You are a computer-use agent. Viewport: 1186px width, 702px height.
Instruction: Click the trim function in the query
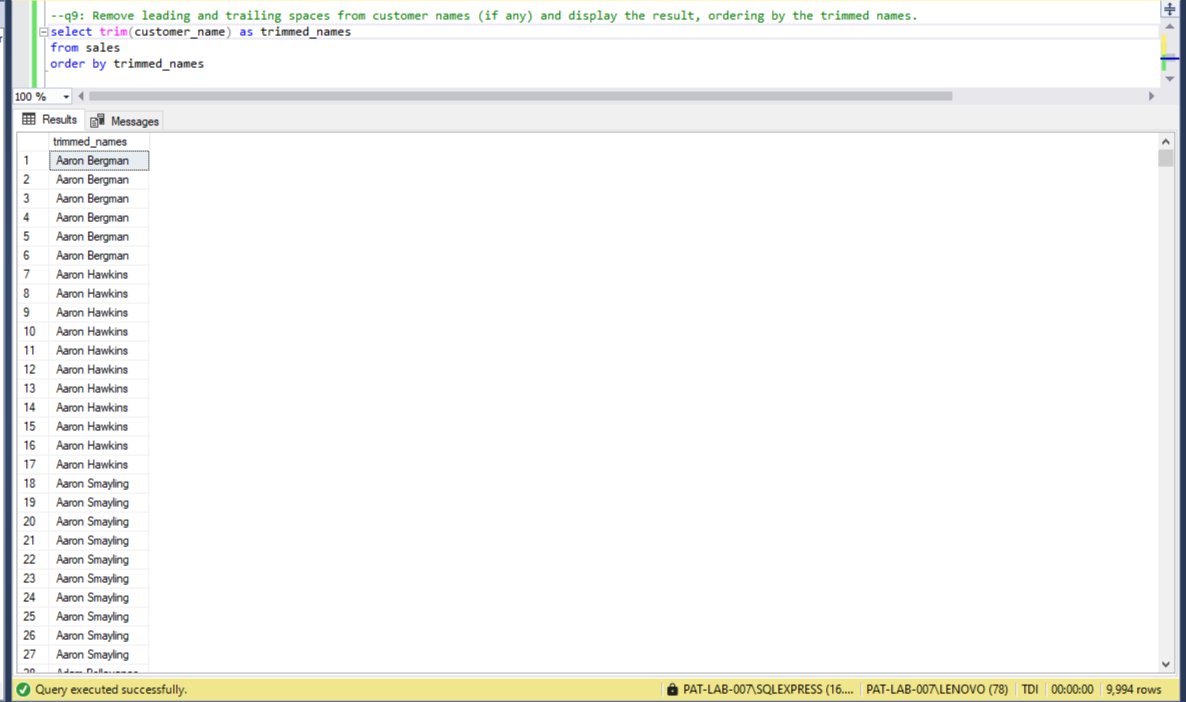click(x=113, y=32)
